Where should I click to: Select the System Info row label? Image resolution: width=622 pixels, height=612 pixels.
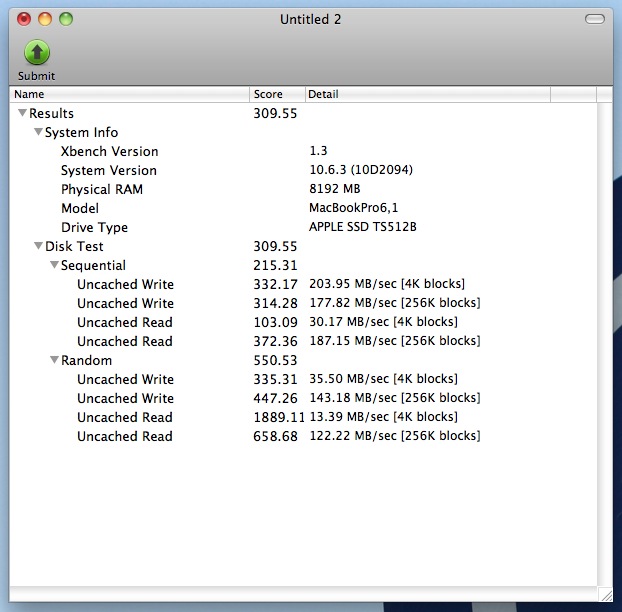coord(81,132)
